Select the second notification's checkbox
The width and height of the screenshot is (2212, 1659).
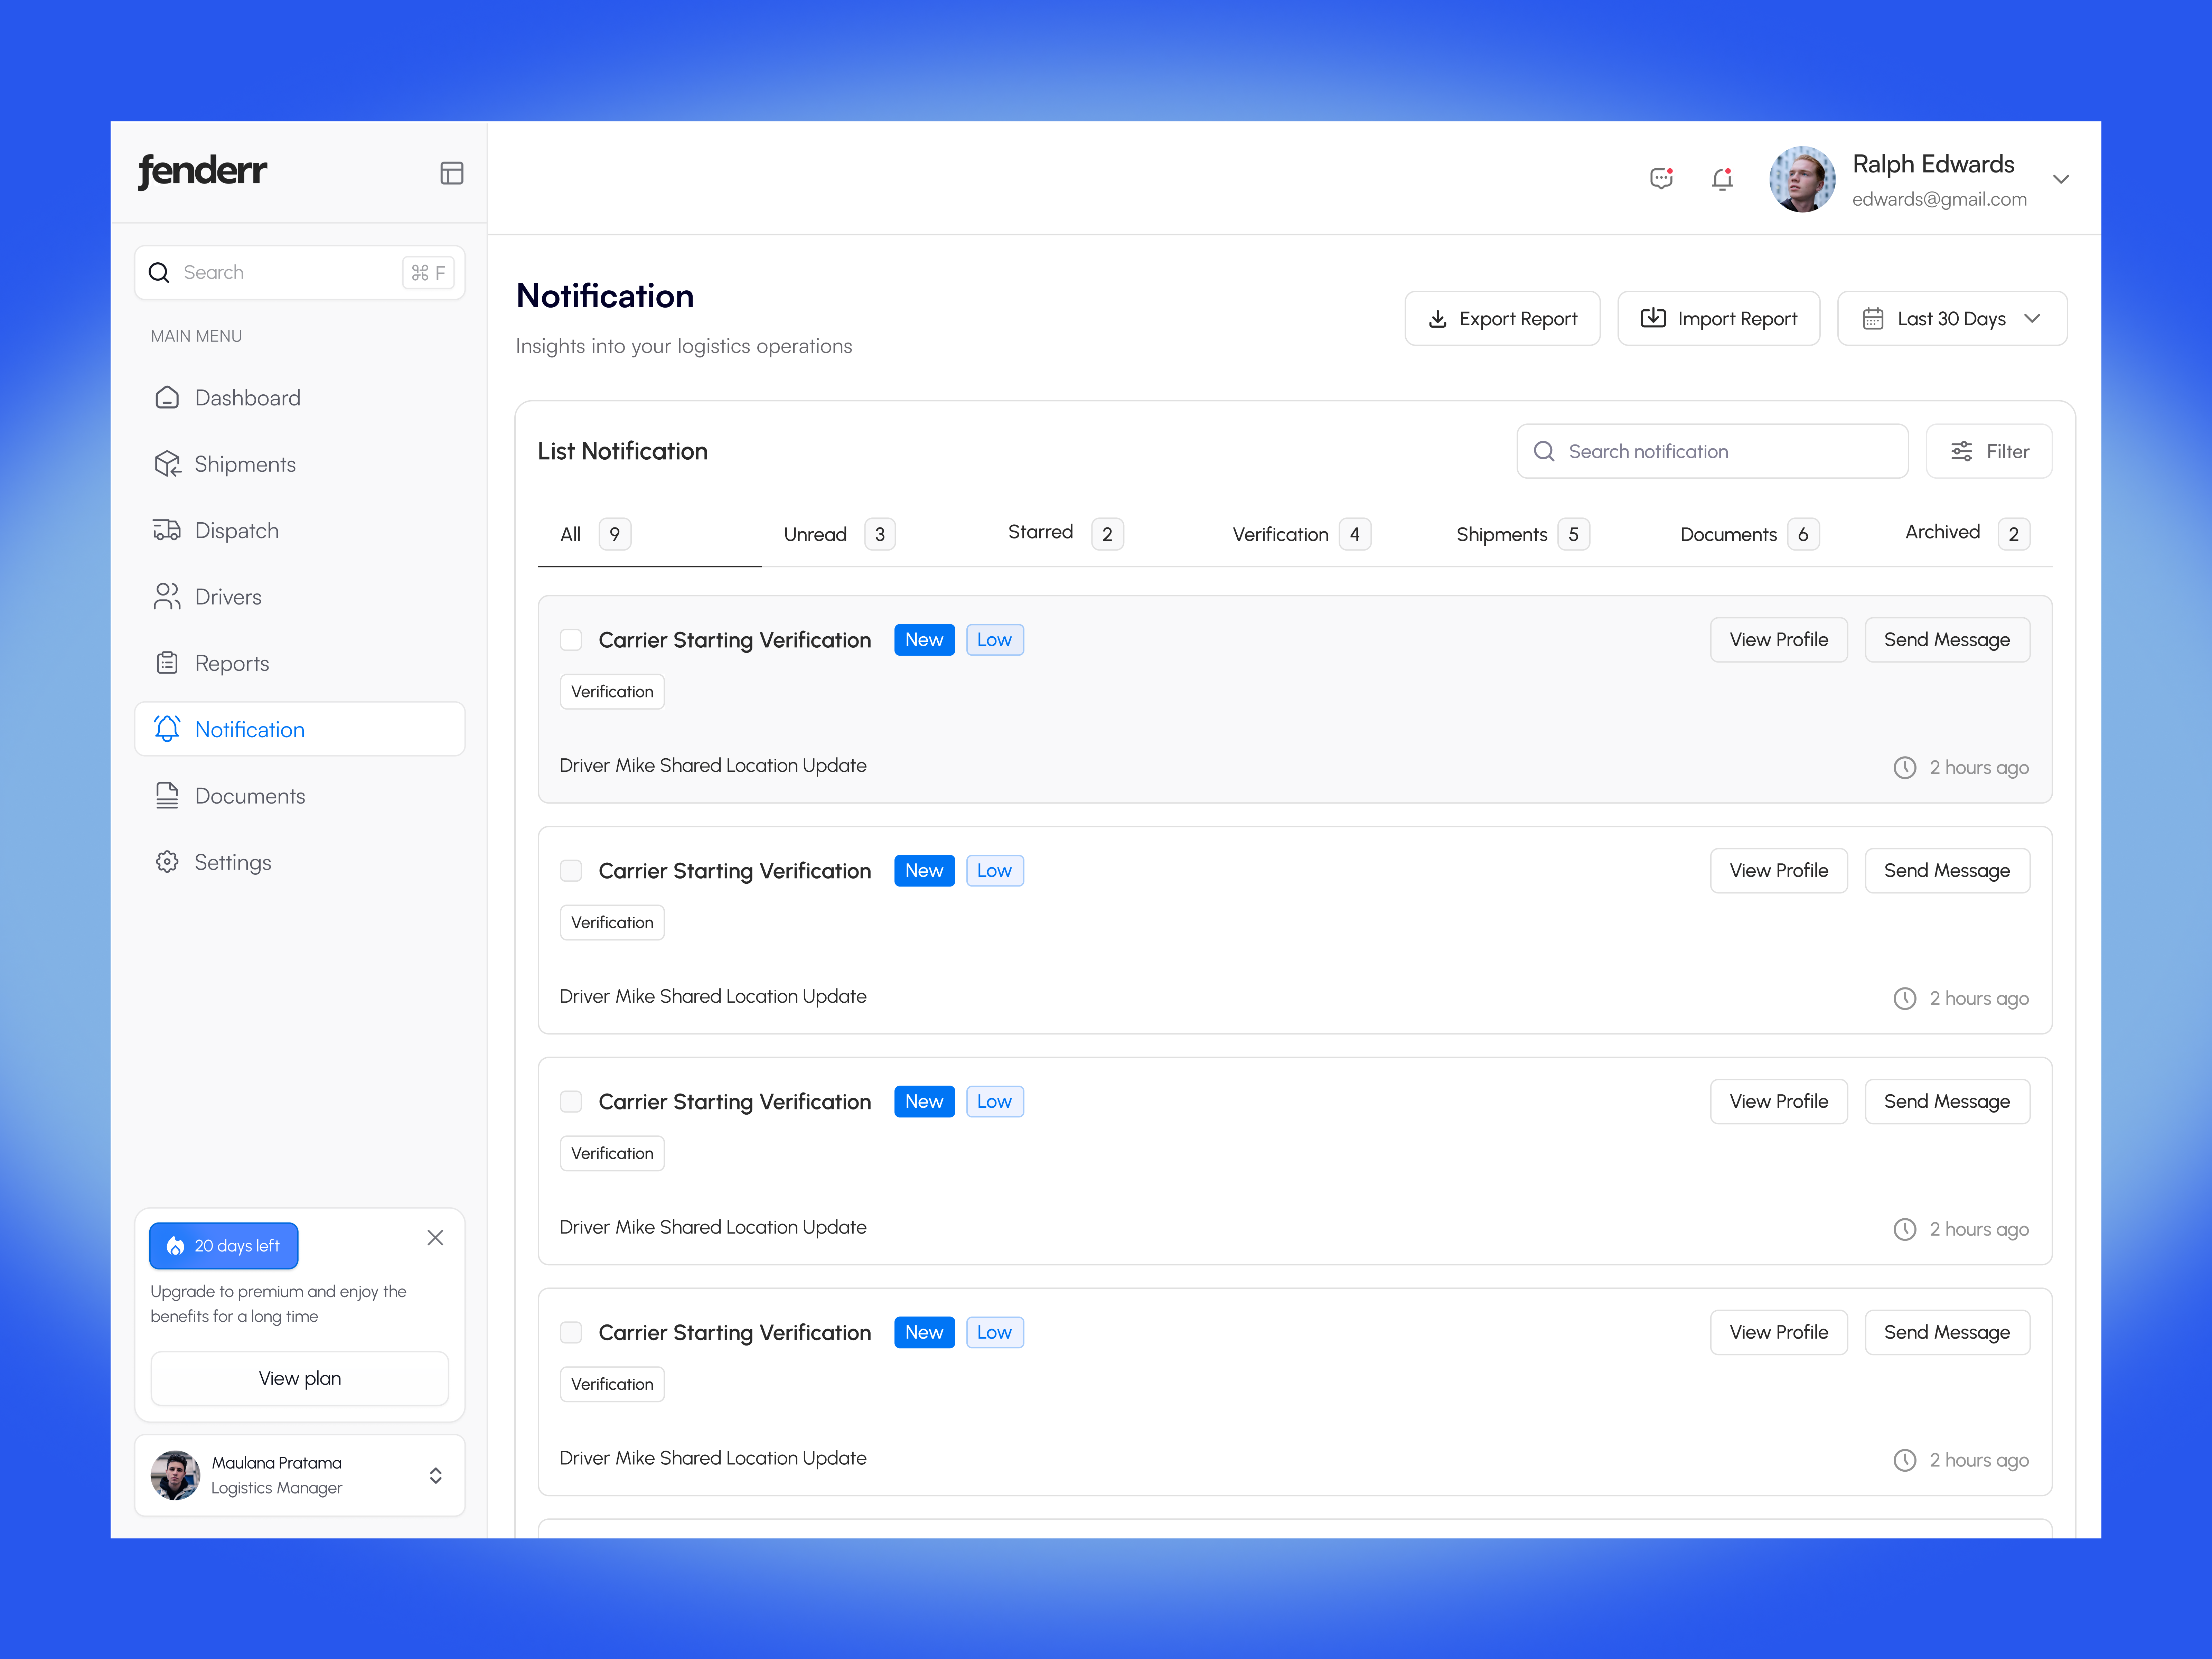pos(571,870)
